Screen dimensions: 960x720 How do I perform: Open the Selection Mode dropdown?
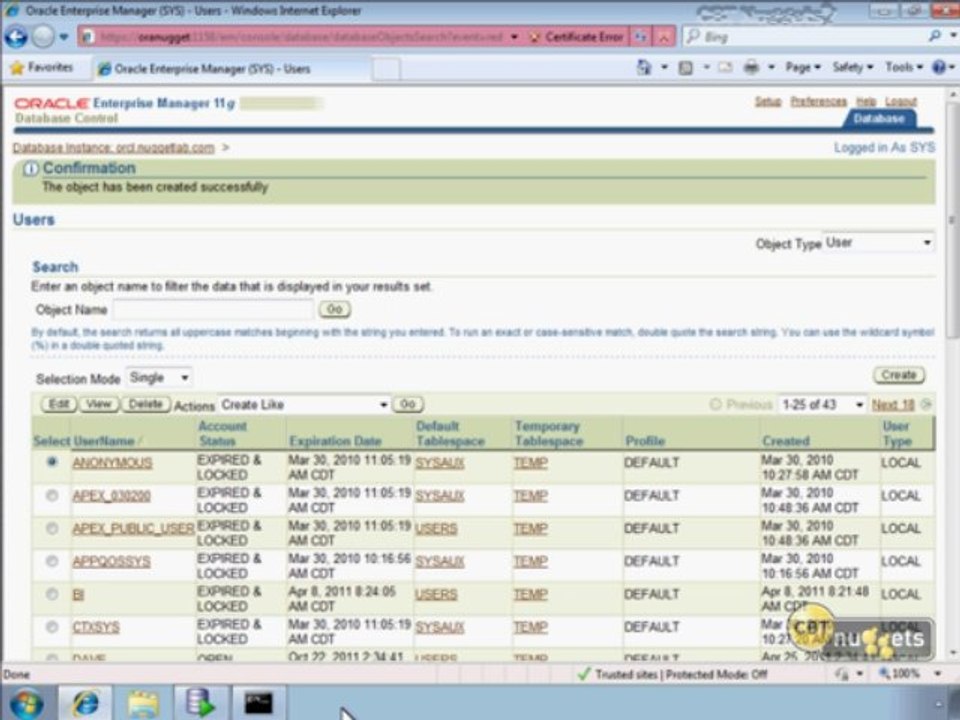click(x=159, y=378)
